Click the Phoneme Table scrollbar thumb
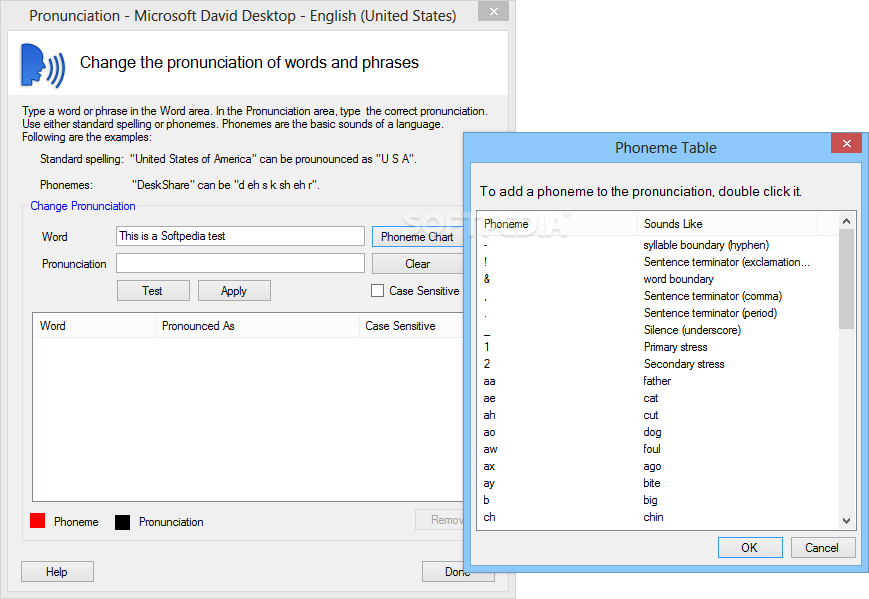The width and height of the screenshot is (869, 599). point(846,279)
